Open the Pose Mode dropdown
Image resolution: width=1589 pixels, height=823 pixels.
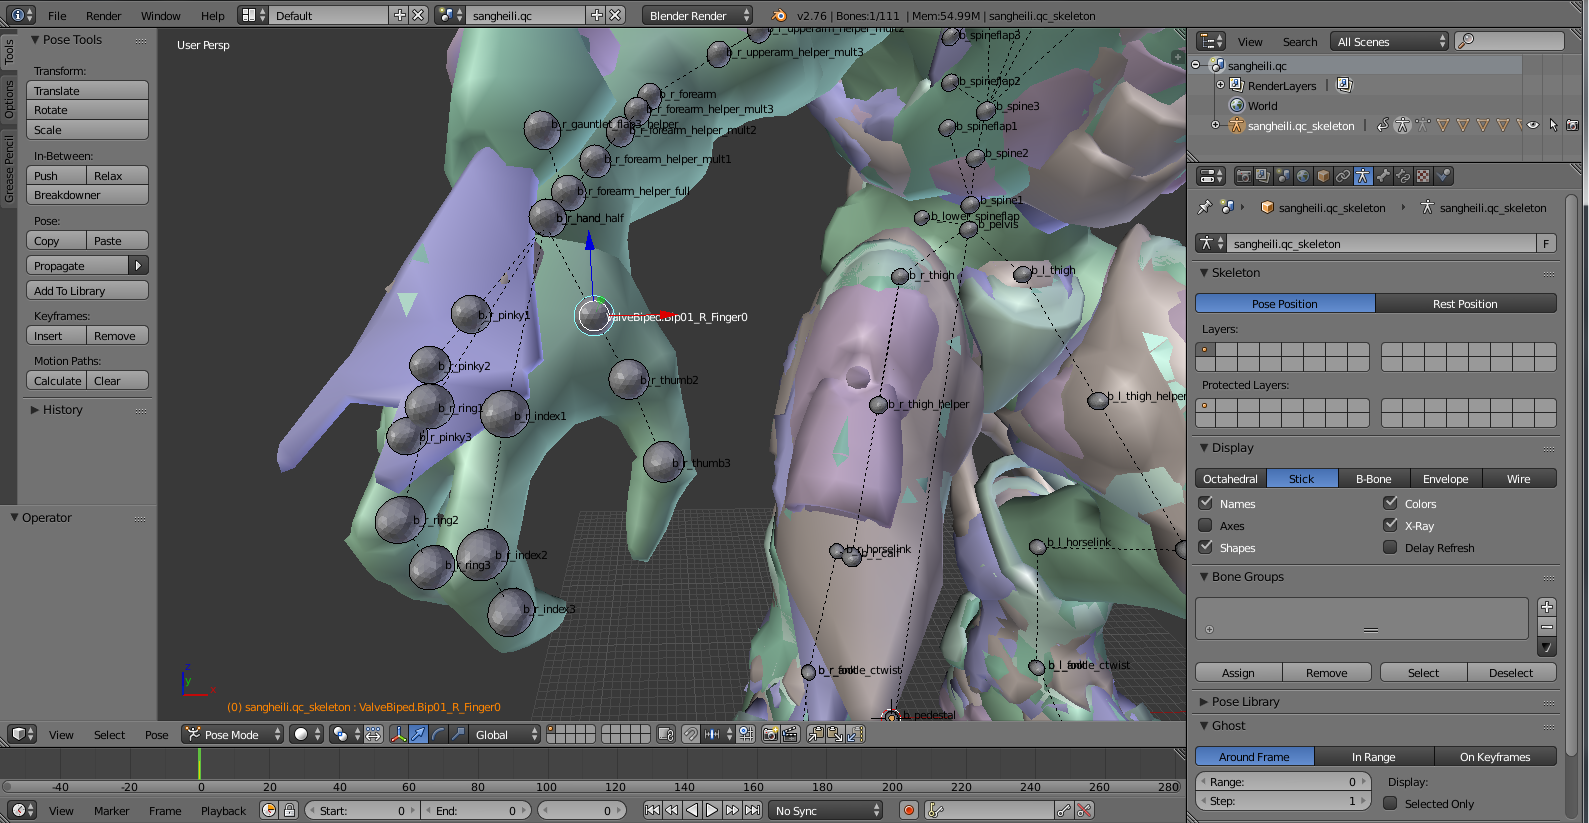pos(232,734)
